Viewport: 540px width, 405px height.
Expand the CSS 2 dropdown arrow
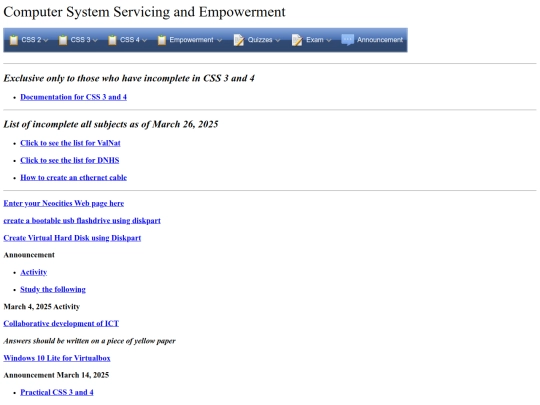[x=46, y=40]
